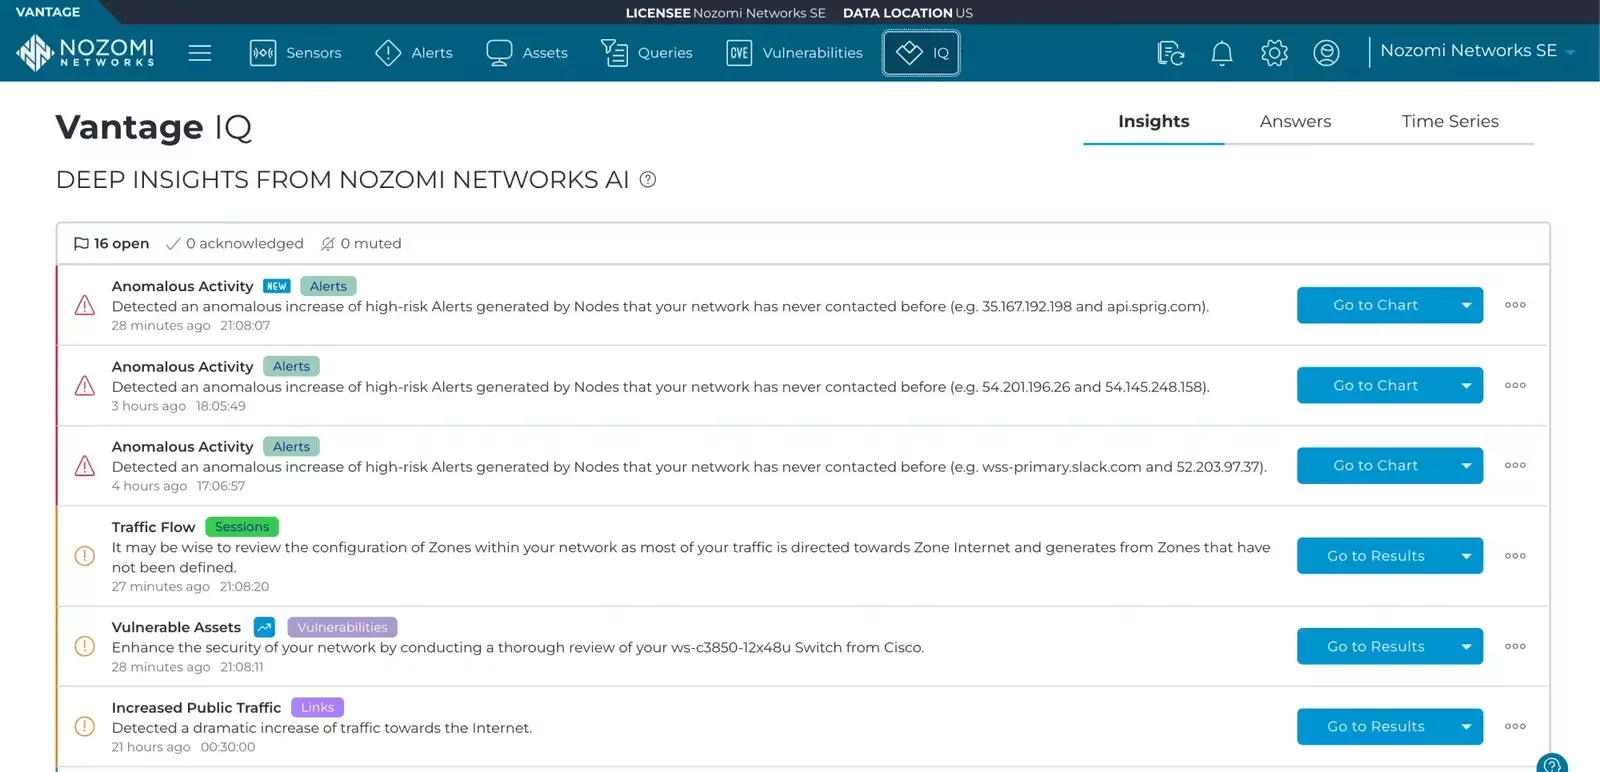Click the trend icon beside Vulnerable Assets
The width and height of the screenshot is (1600, 772).
264,627
